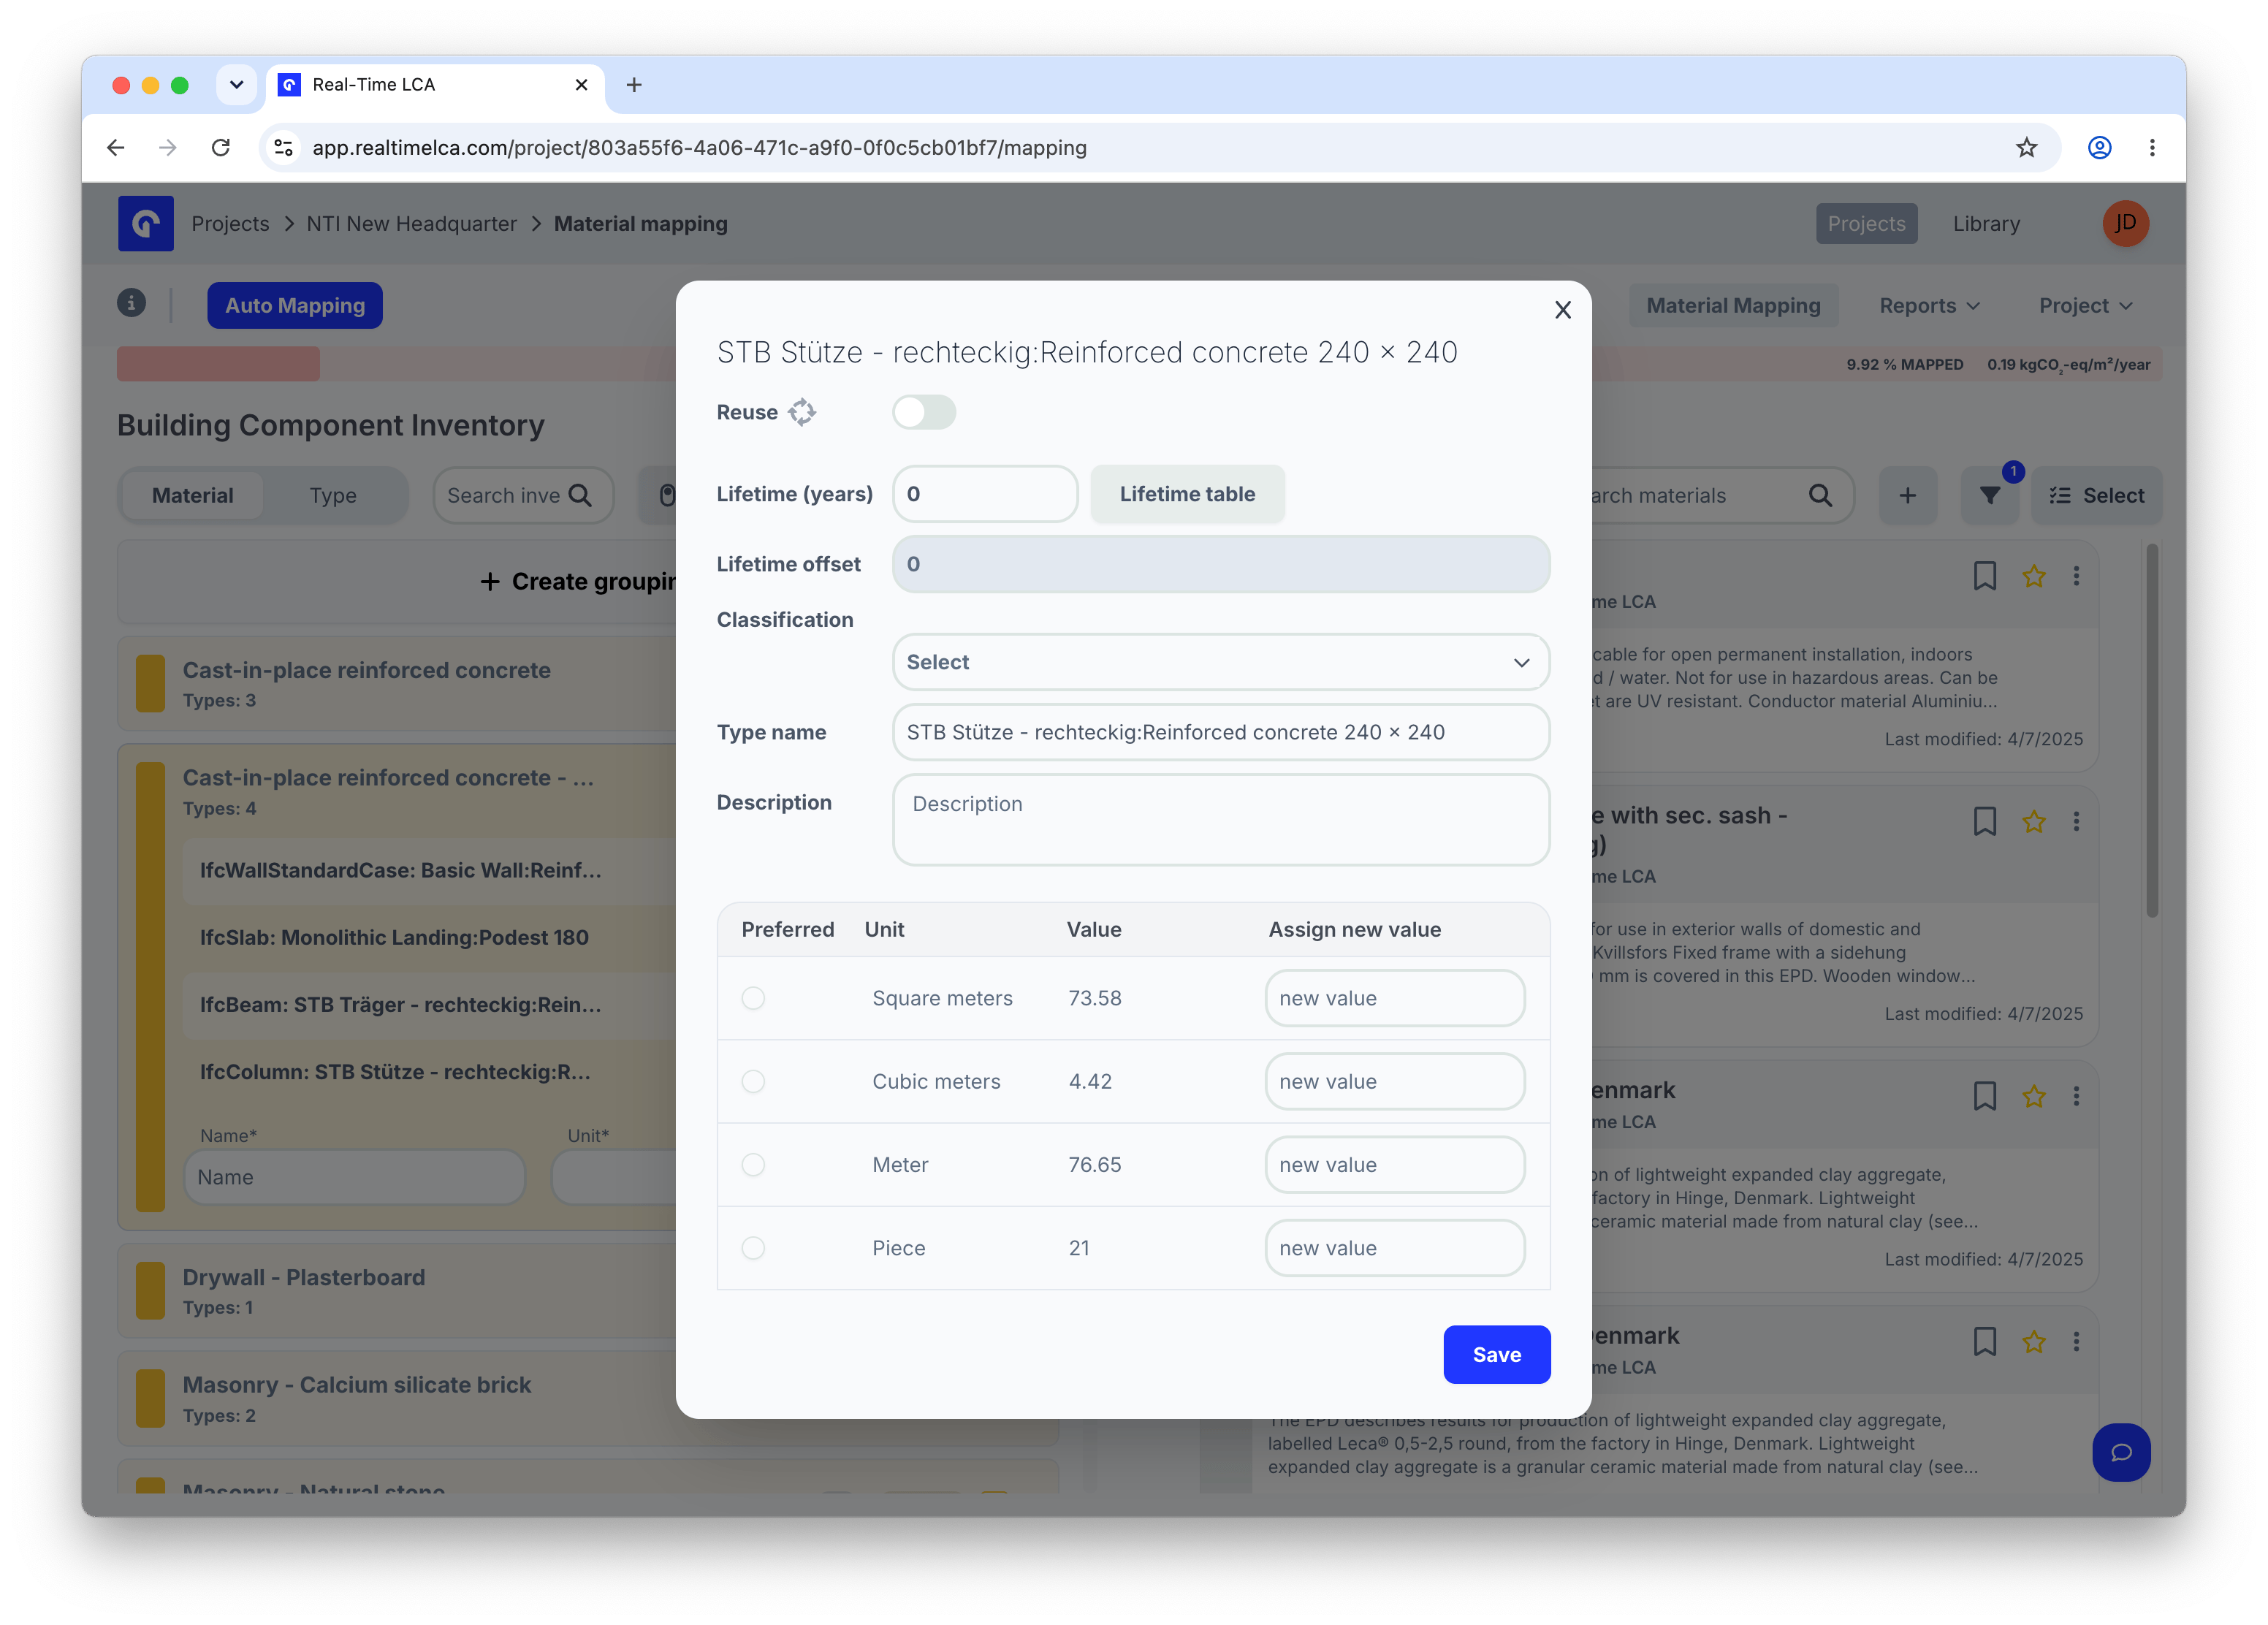Image resolution: width=2268 pixels, height=1625 pixels.
Task: Expand the Reports dropdown menu
Action: 1929,306
